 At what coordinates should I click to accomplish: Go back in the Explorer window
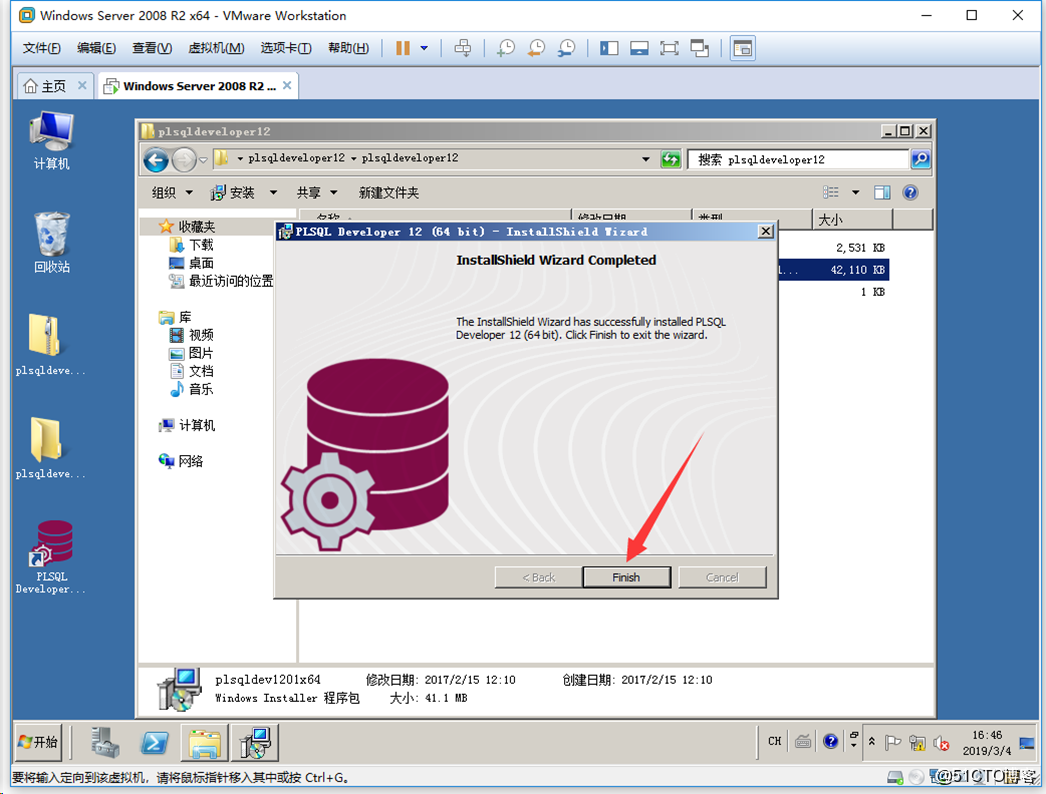click(x=156, y=159)
